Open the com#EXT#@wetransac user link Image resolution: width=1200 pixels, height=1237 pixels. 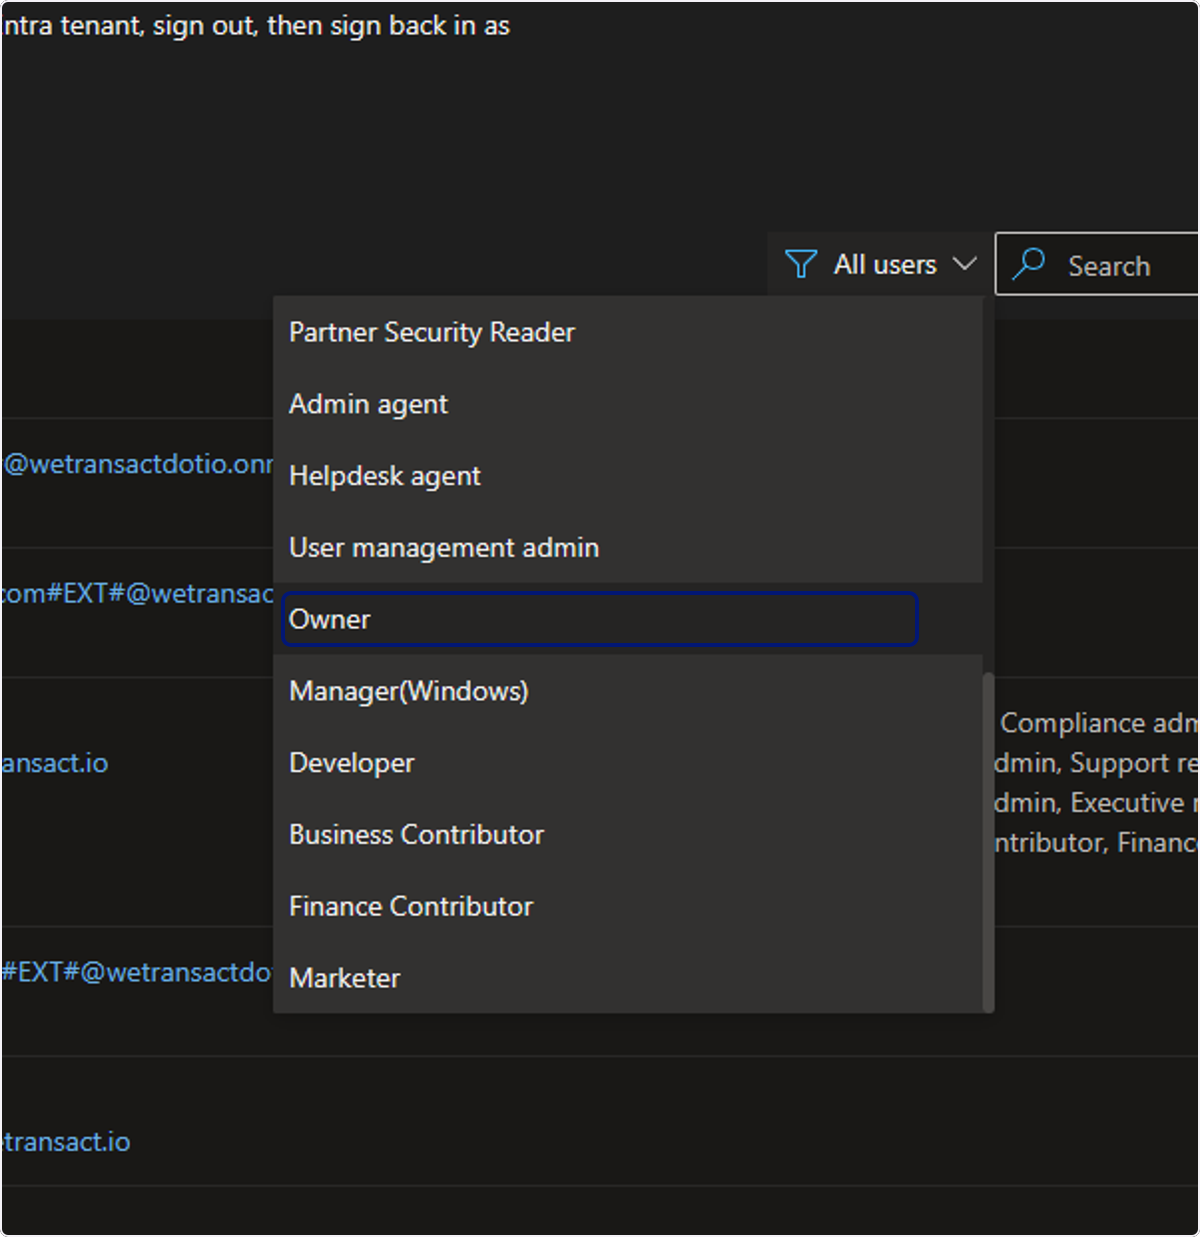(x=138, y=594)
